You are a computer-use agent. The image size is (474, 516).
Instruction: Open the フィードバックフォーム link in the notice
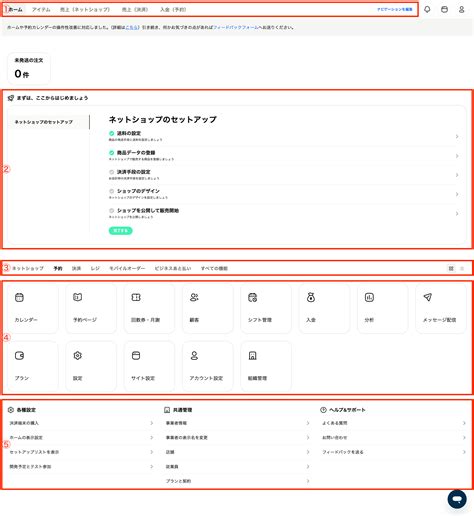tap(236, 27)
